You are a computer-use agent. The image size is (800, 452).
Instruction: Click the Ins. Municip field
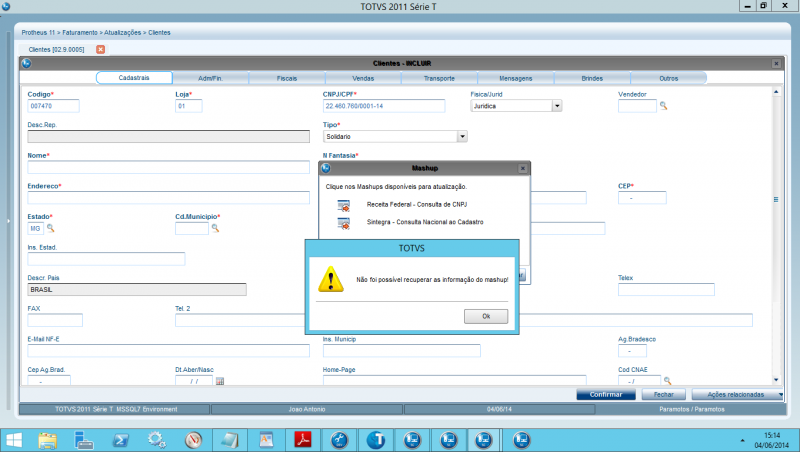[402, 351]
